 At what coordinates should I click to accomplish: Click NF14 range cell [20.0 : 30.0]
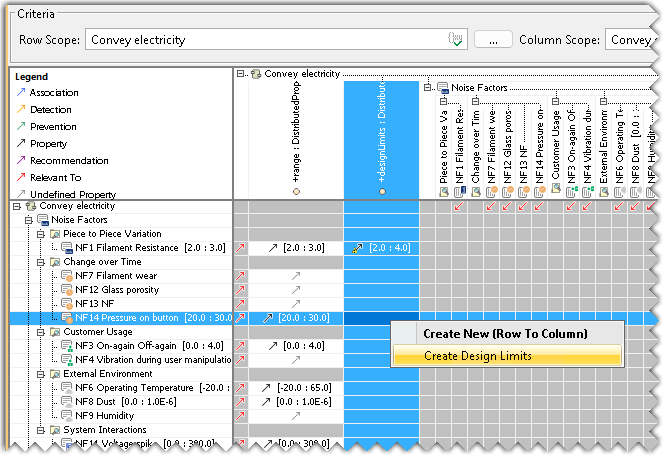click(296, 318)
